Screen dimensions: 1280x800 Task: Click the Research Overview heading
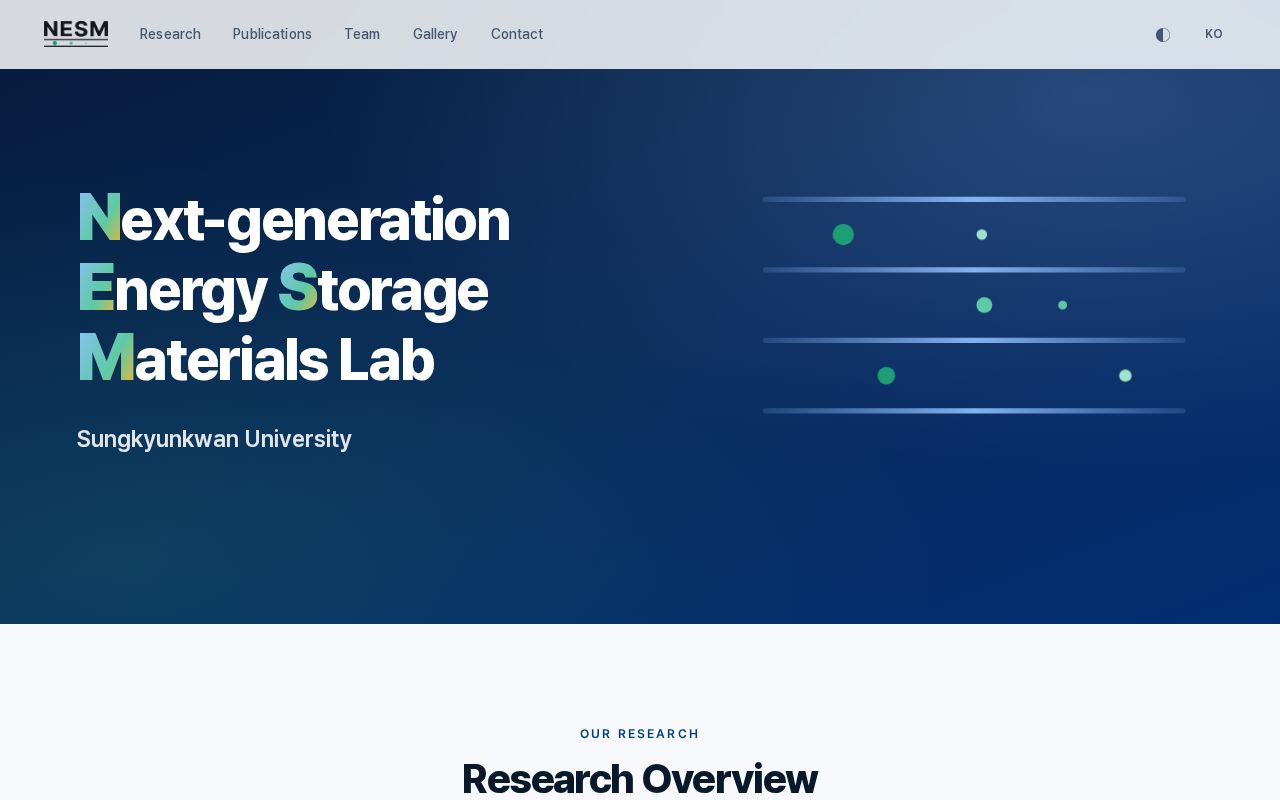(x=640, y=778)
